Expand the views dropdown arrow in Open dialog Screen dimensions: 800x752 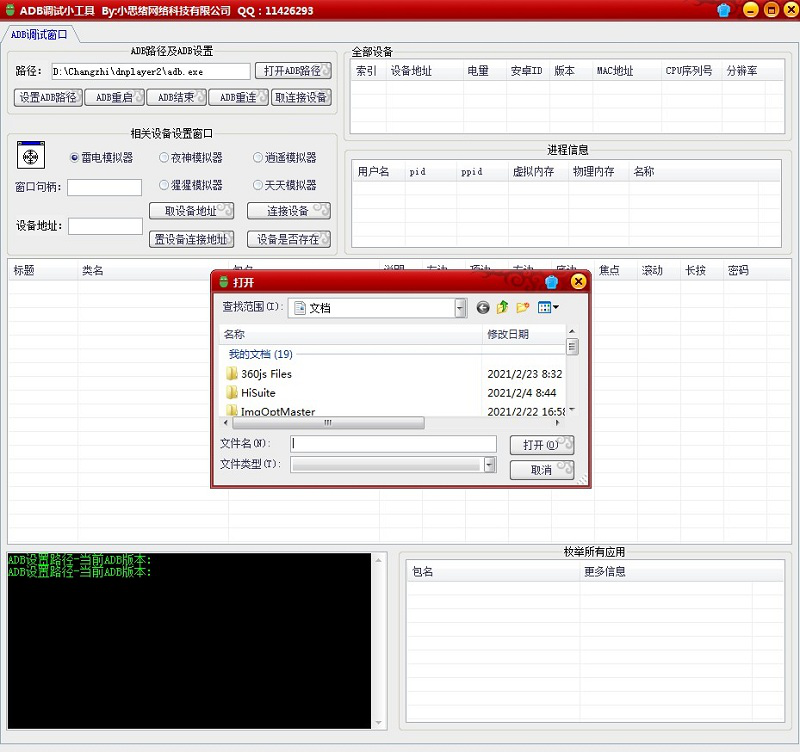[x=556, y=307]
